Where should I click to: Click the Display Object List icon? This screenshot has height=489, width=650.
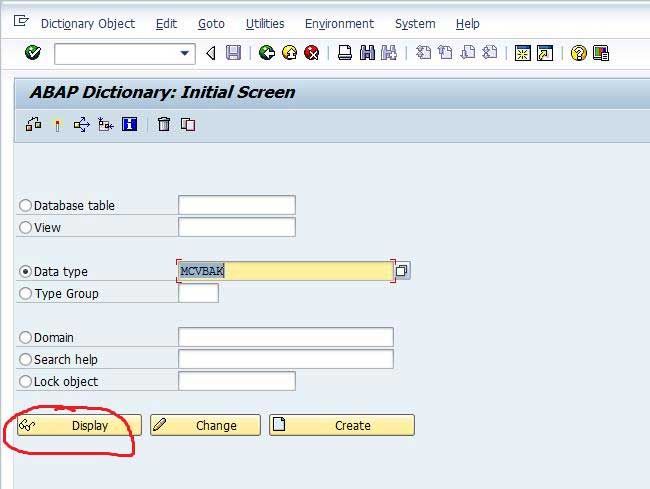[106, 124]
